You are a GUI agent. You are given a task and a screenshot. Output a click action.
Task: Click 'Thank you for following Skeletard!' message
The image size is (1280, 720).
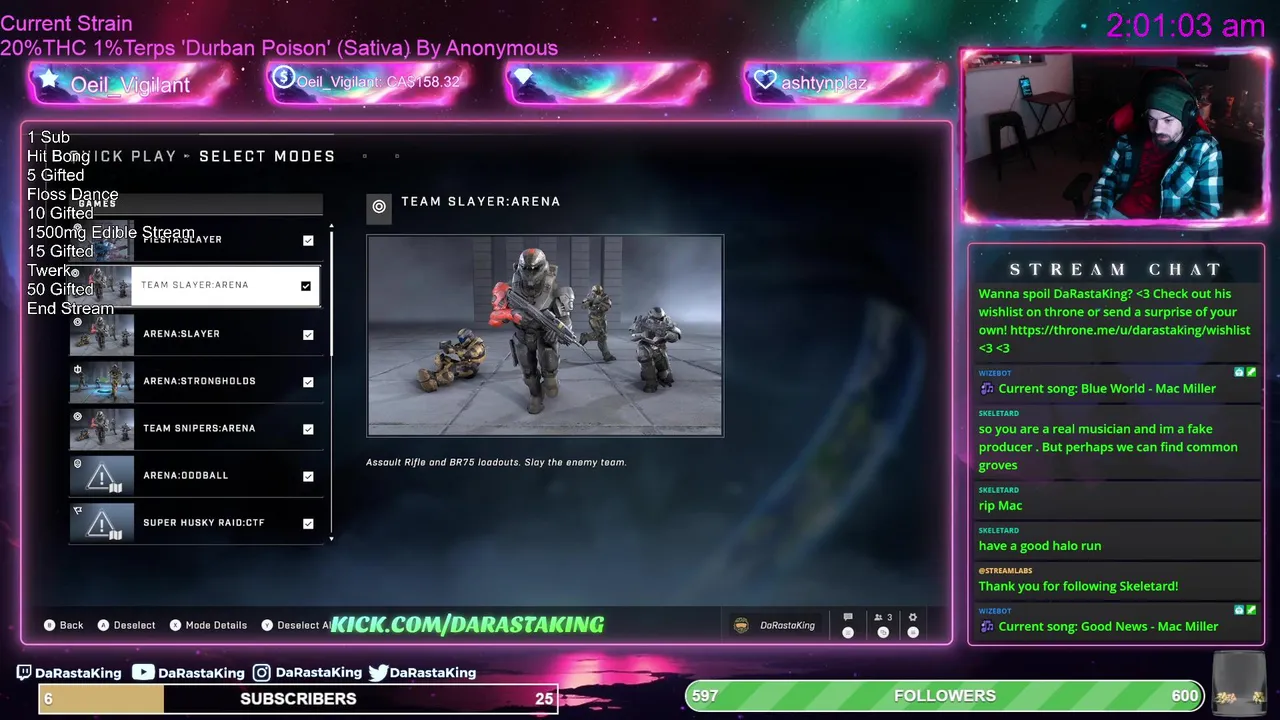click(x=1078, y=586)
